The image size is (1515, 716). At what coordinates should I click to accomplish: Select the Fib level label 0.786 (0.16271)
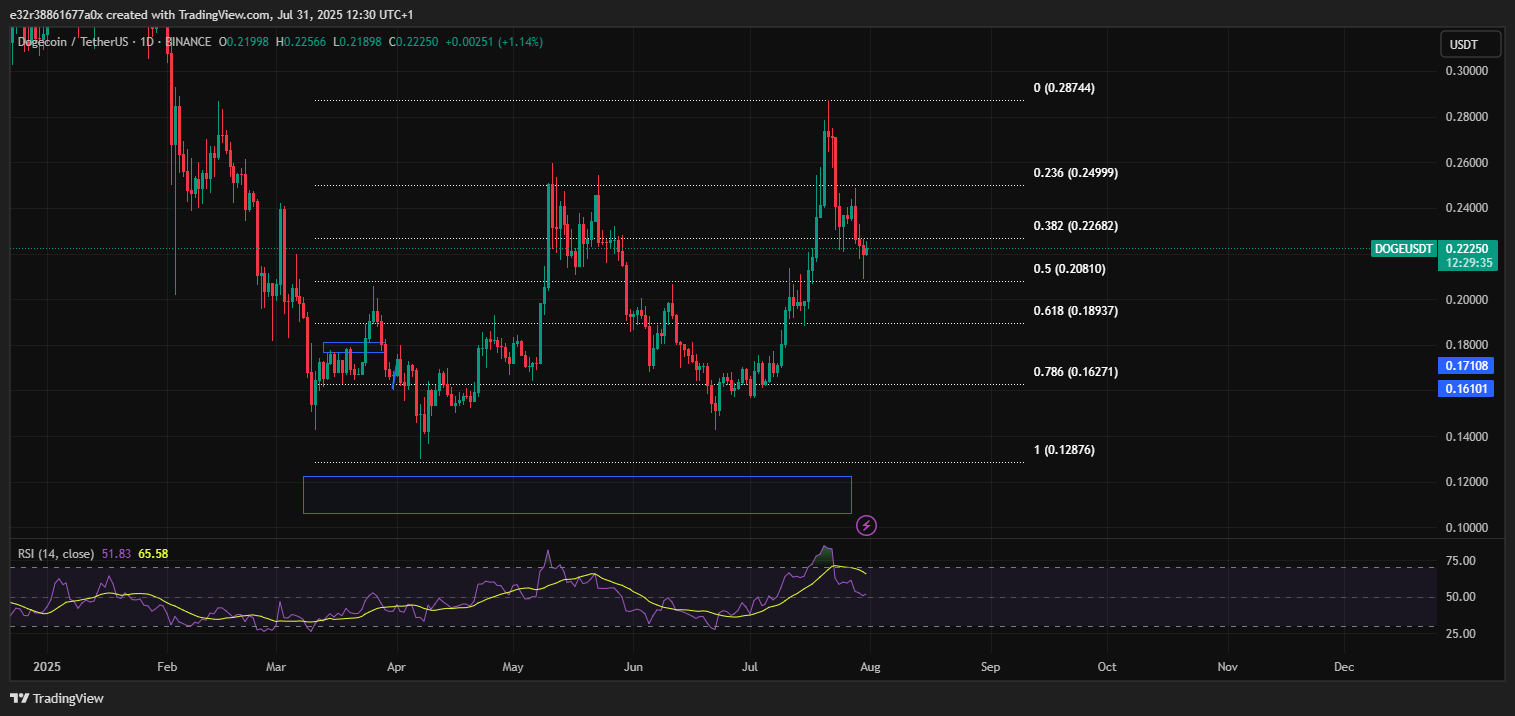1075,372
